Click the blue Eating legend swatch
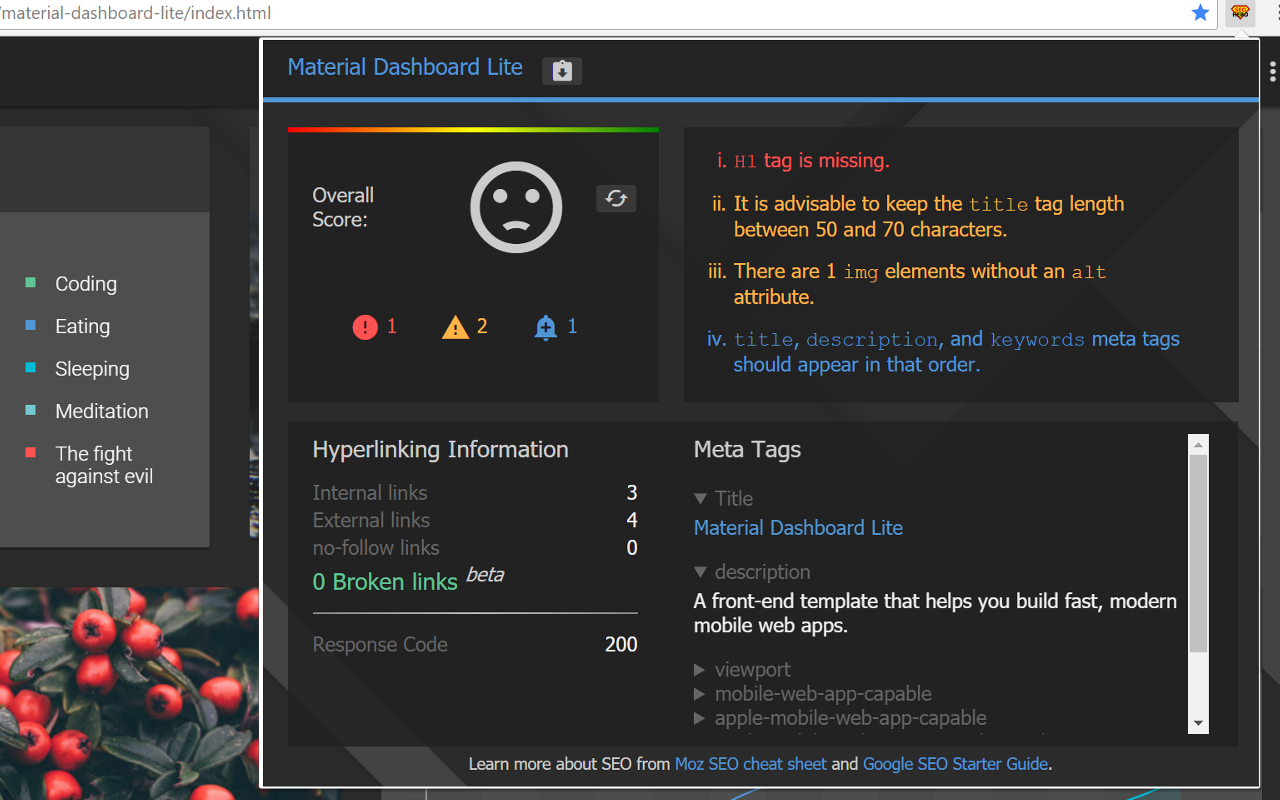 [x=31, y=325]
